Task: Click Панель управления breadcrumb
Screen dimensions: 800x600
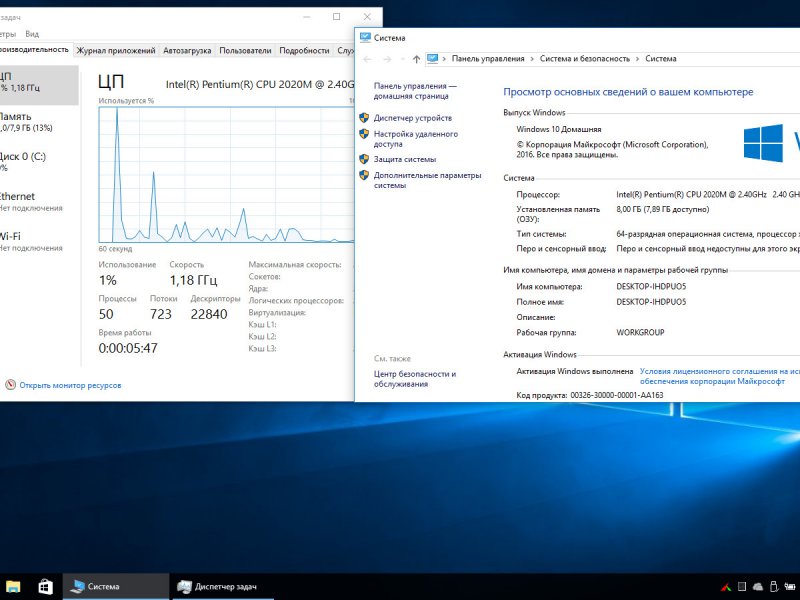Action: pyautogui.click(x=488, y=59)
